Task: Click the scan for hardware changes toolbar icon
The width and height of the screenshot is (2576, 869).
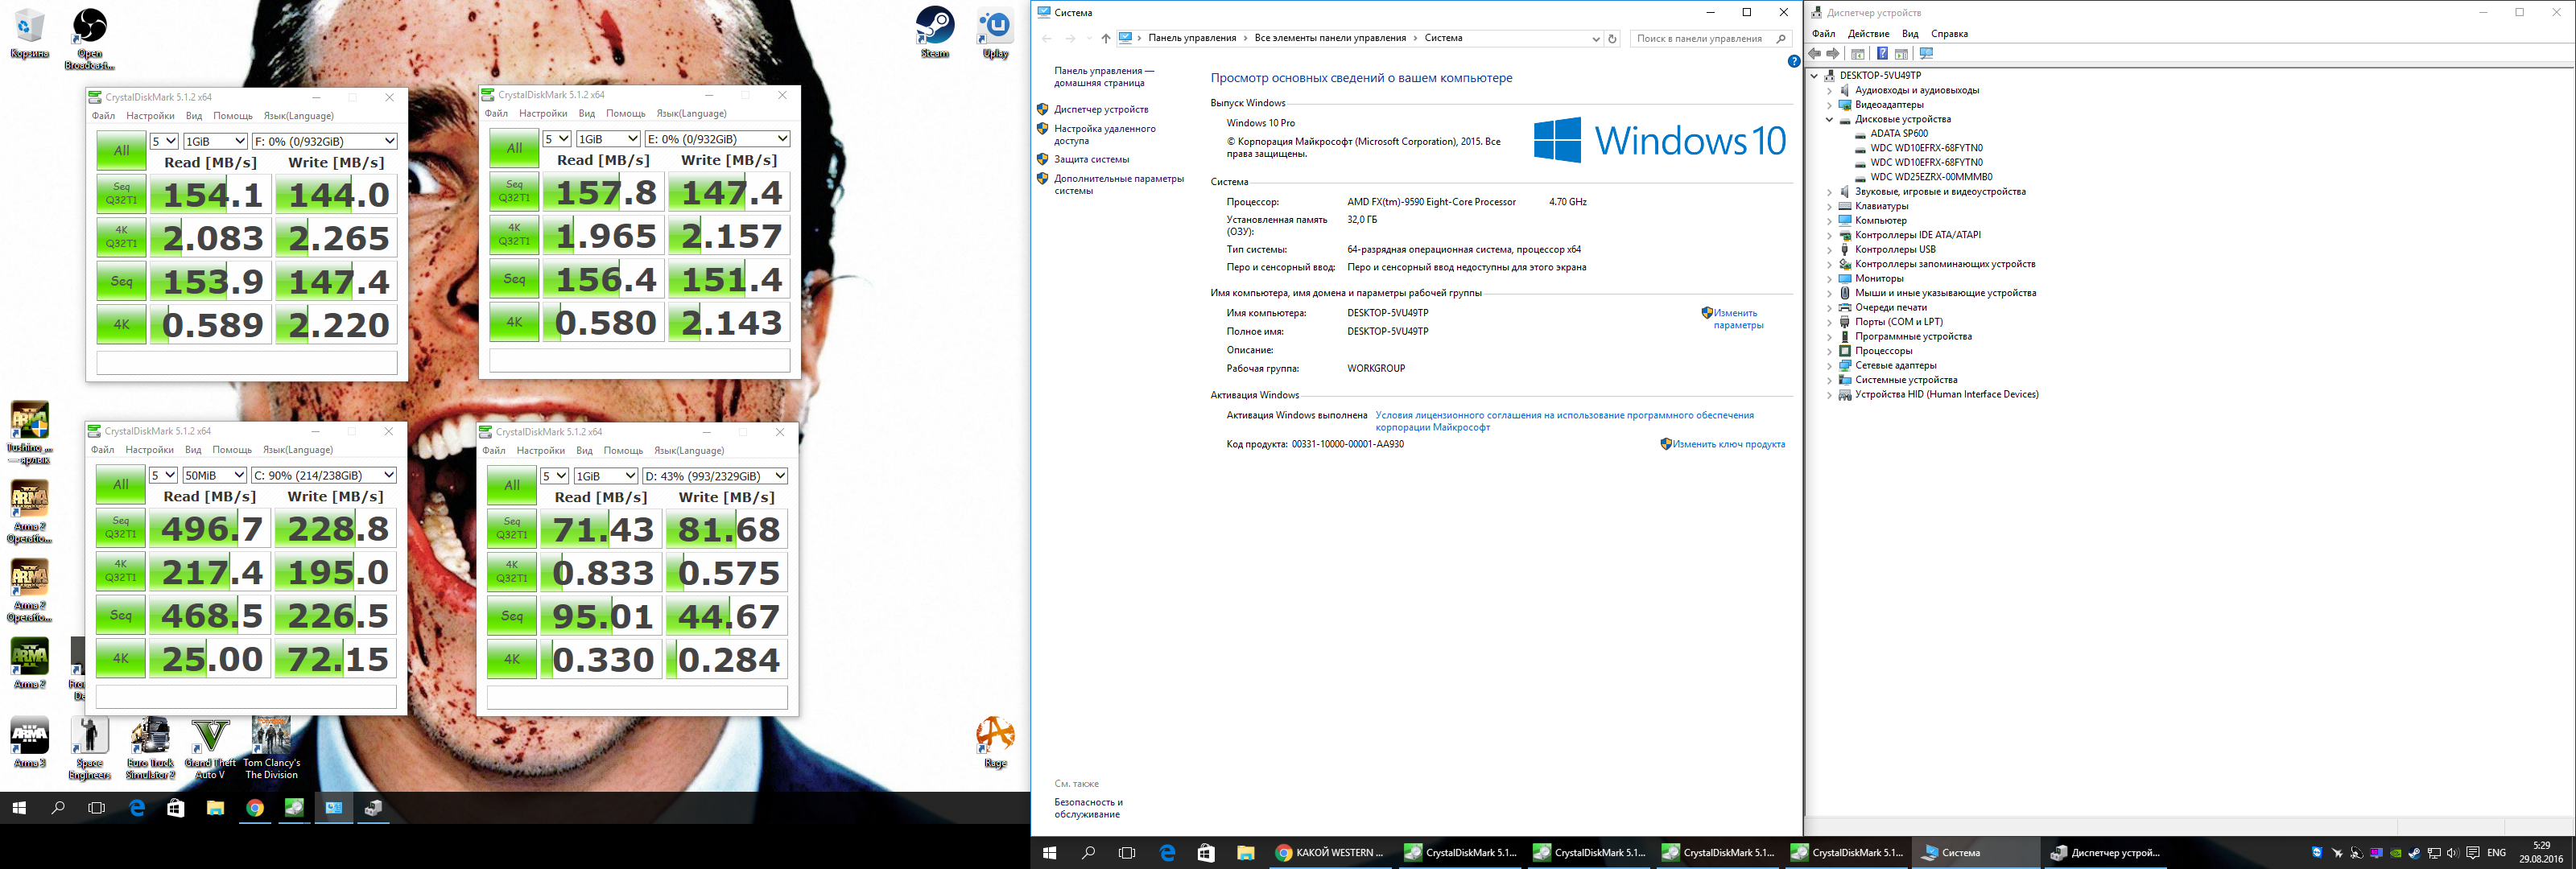Action: coord(1926,54)
